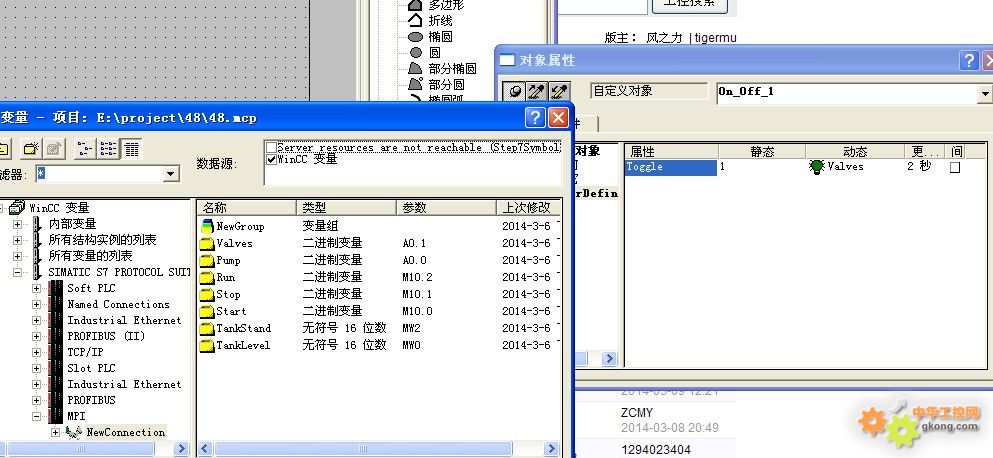Click the 静态 column header
Viewport: 993px width, 458px height.
click(762, 151)
